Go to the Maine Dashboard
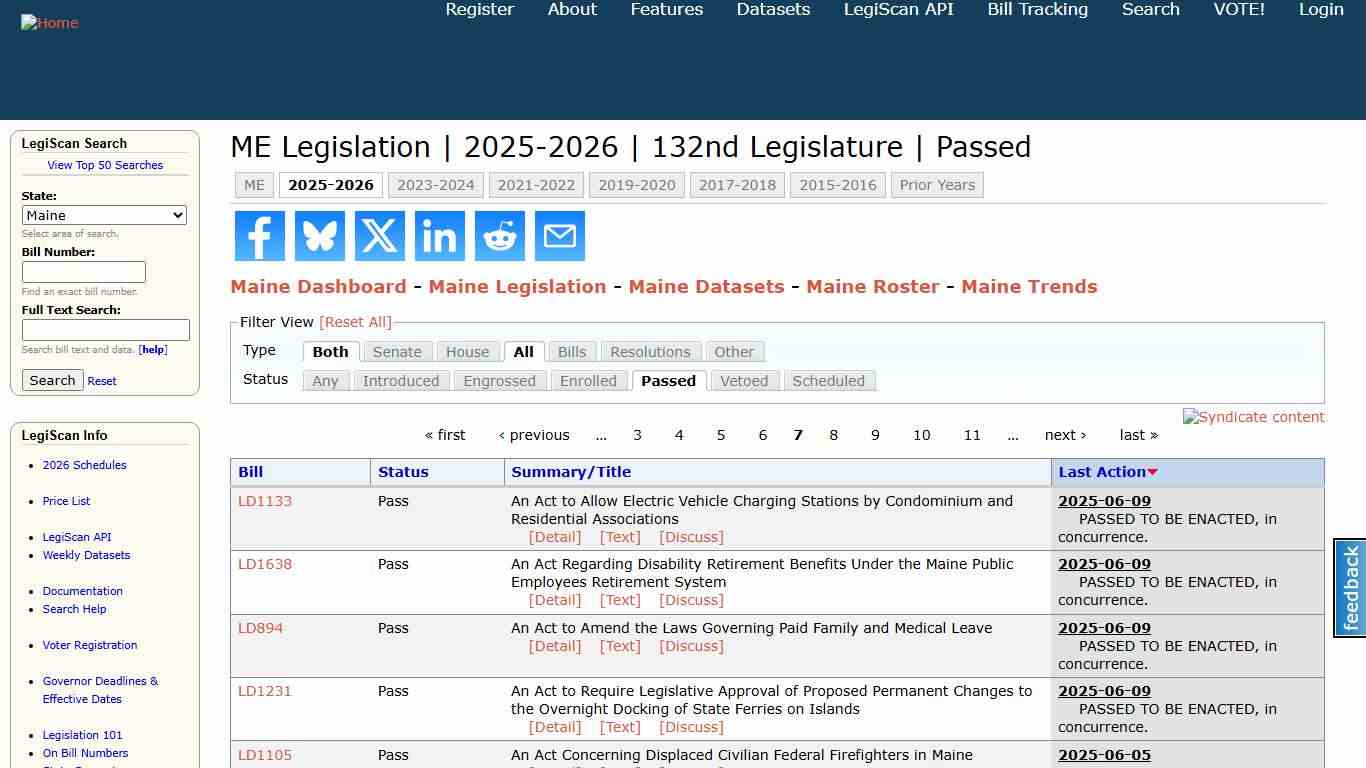 (318, 286)
